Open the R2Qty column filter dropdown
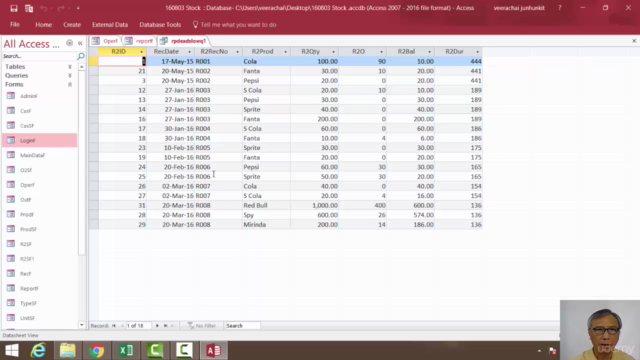 (333, 52)
